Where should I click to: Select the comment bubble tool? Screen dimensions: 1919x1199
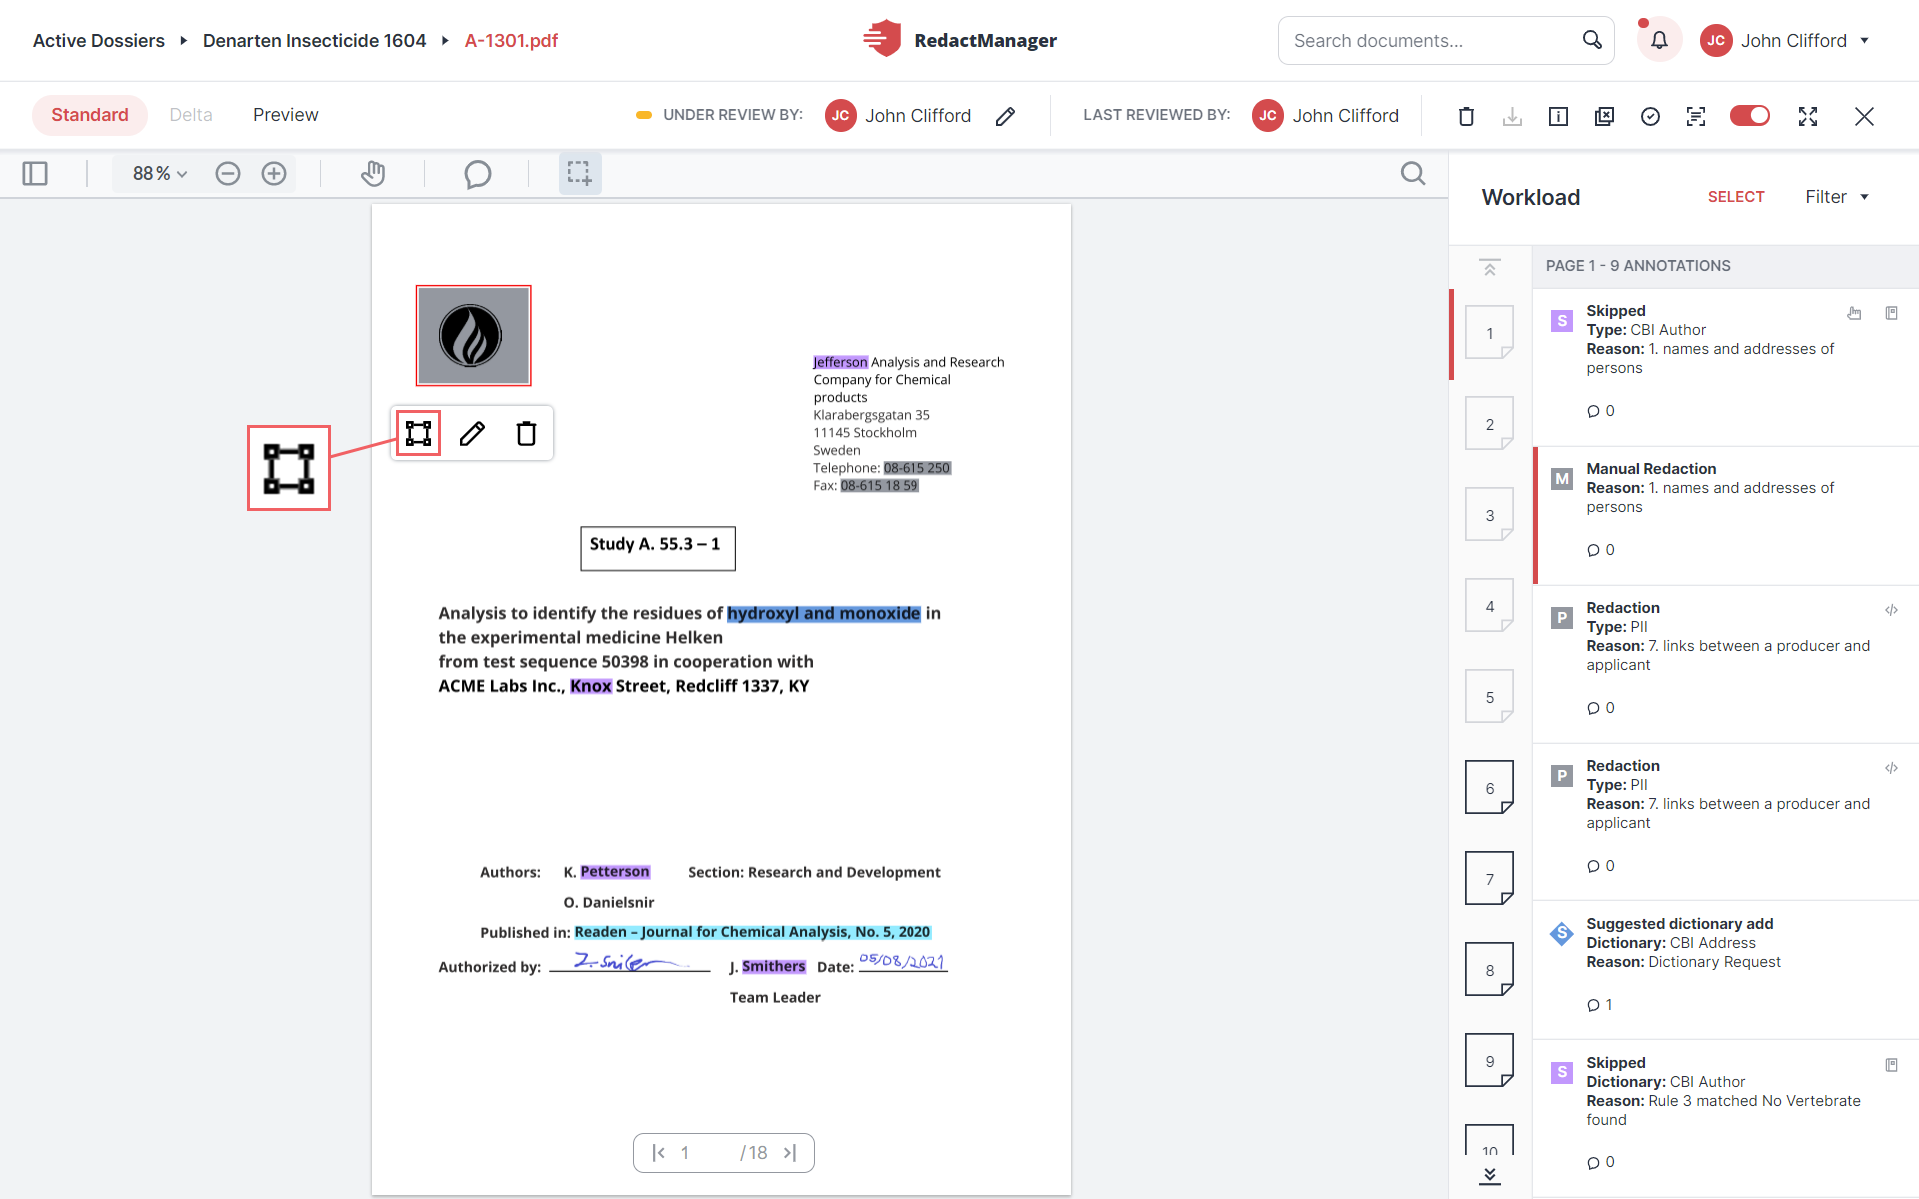pos(478,174)
